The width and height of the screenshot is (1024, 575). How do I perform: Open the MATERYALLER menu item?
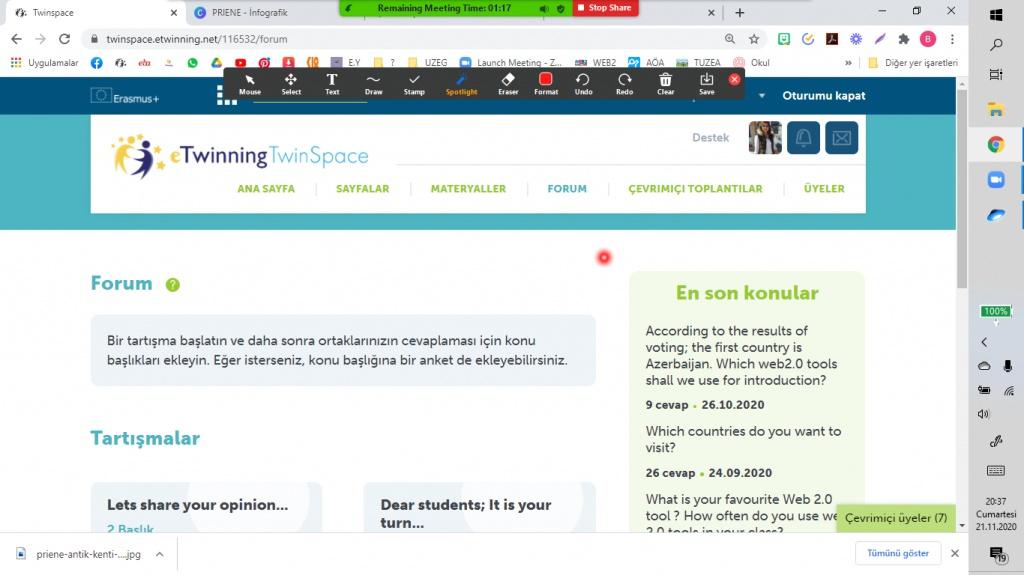pos(468,189)
